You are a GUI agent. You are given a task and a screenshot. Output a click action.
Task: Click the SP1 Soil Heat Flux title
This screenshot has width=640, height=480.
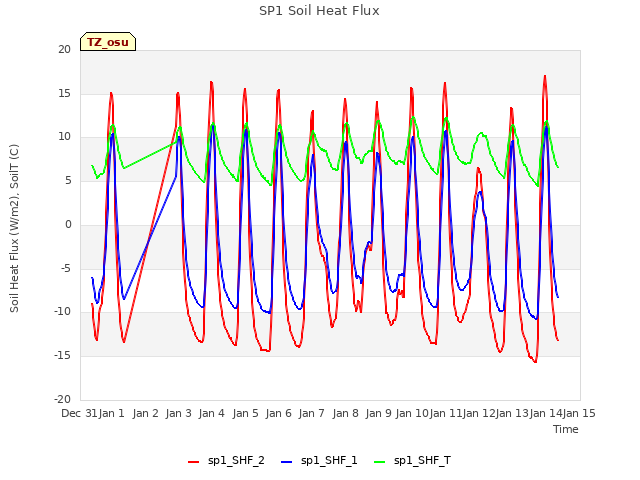[319, 11]
